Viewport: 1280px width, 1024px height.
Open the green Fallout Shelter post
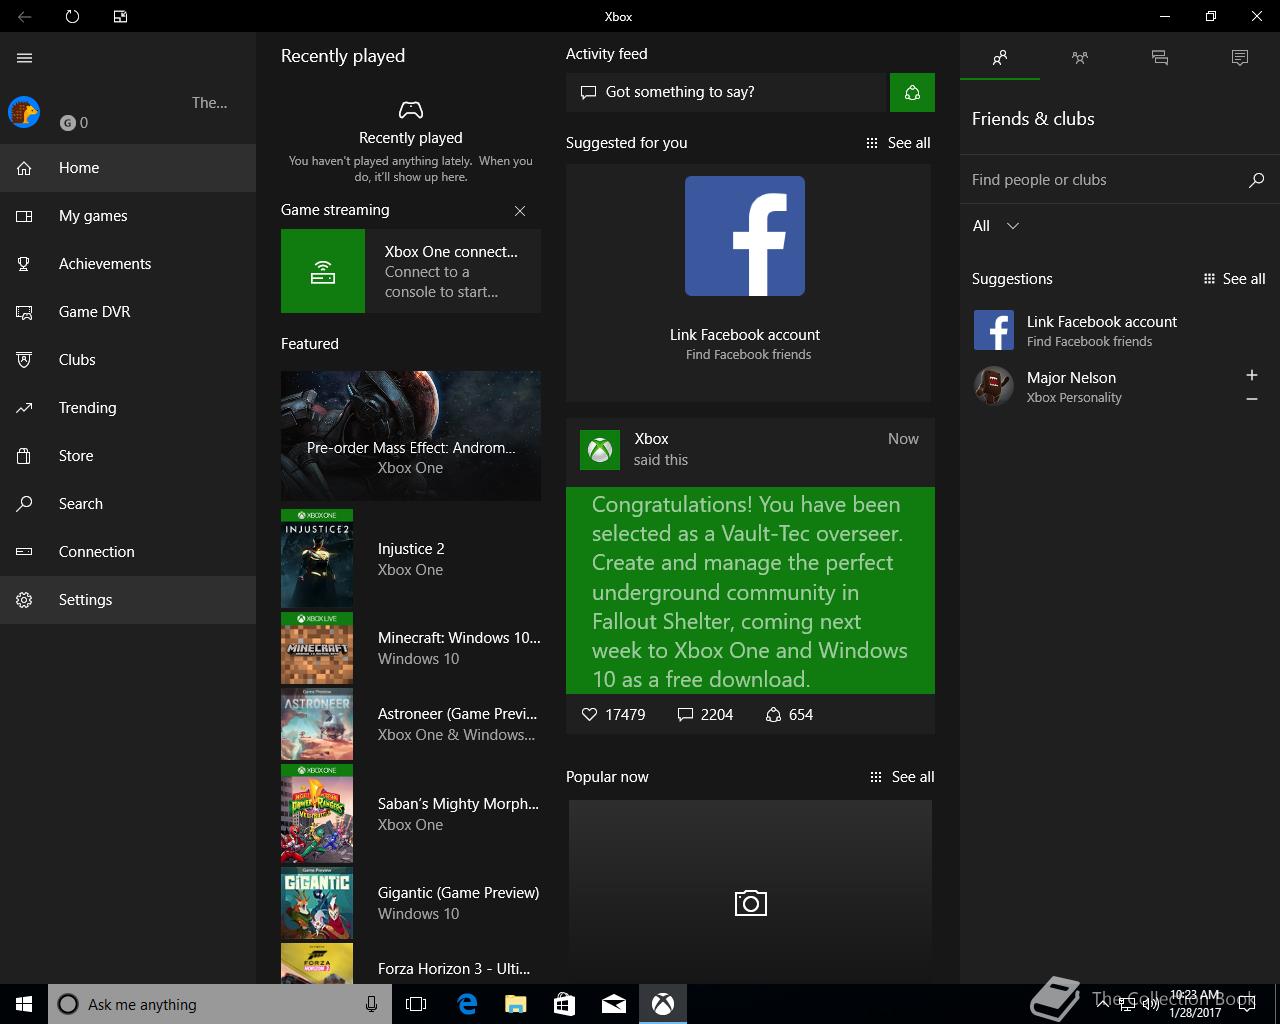point(750,590)
